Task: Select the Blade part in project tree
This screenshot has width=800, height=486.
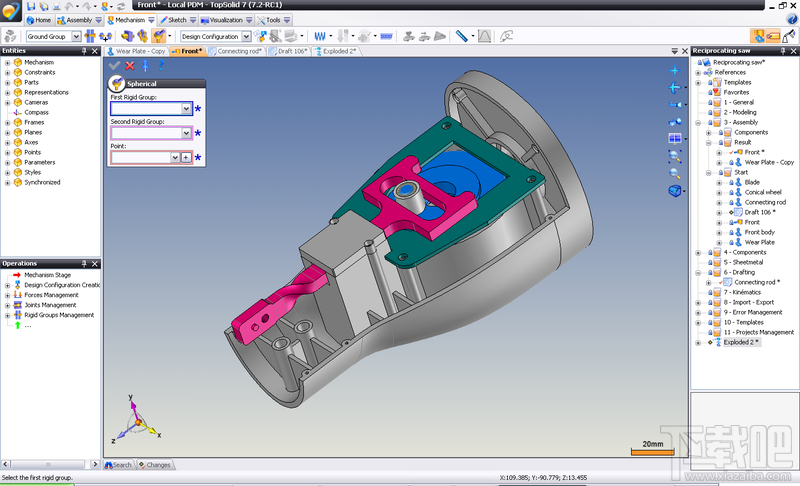Action: 752,182
